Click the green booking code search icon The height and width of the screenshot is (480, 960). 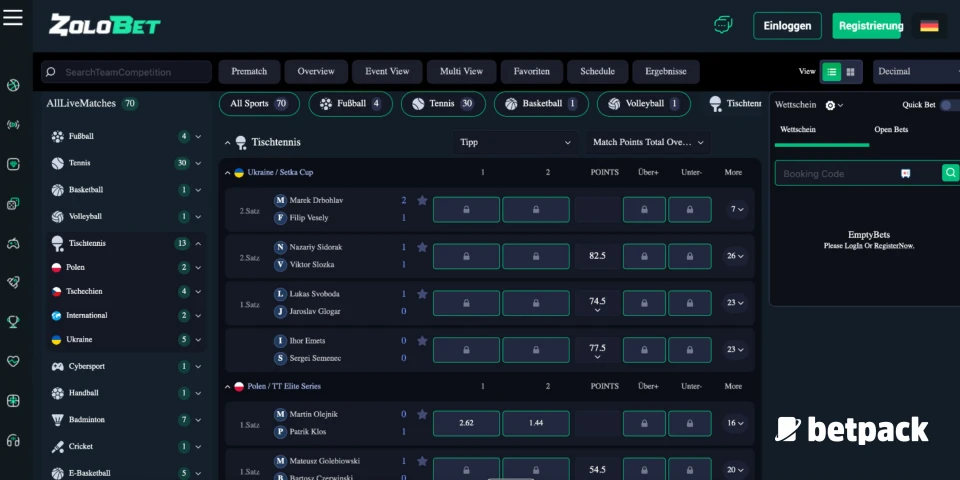point(950,173)
